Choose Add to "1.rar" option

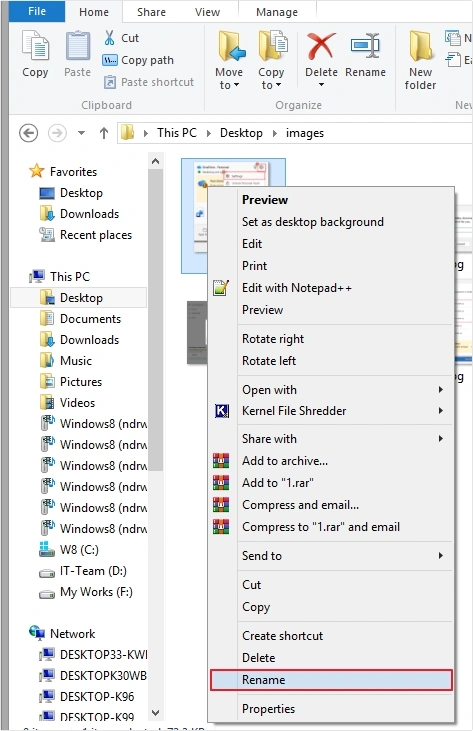(x=331, y=483)
